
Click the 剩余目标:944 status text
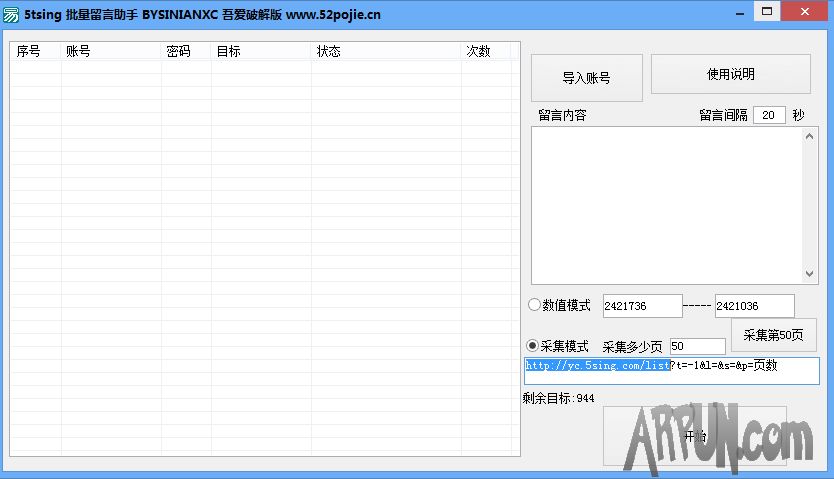tap(558, 398)
